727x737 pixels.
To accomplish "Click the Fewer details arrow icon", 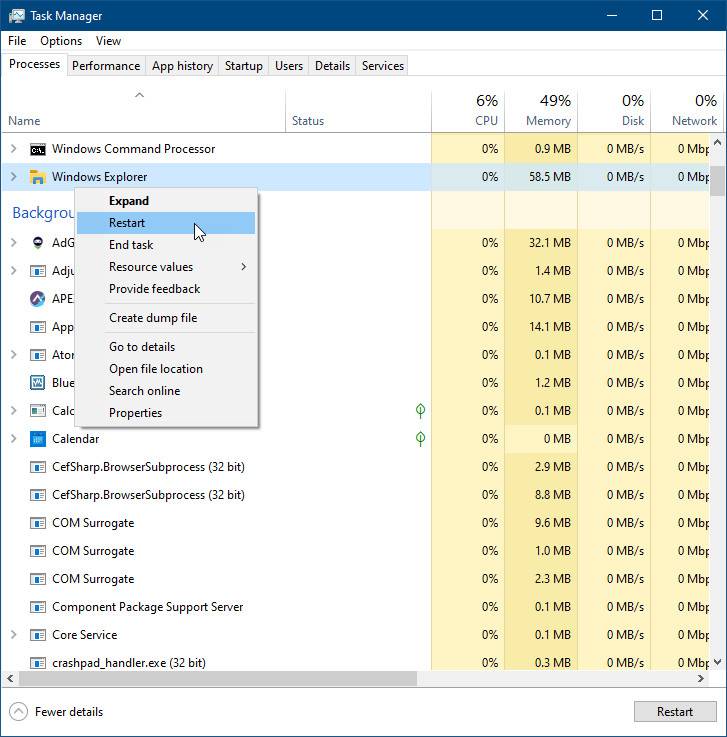I will tap(18, 712).
